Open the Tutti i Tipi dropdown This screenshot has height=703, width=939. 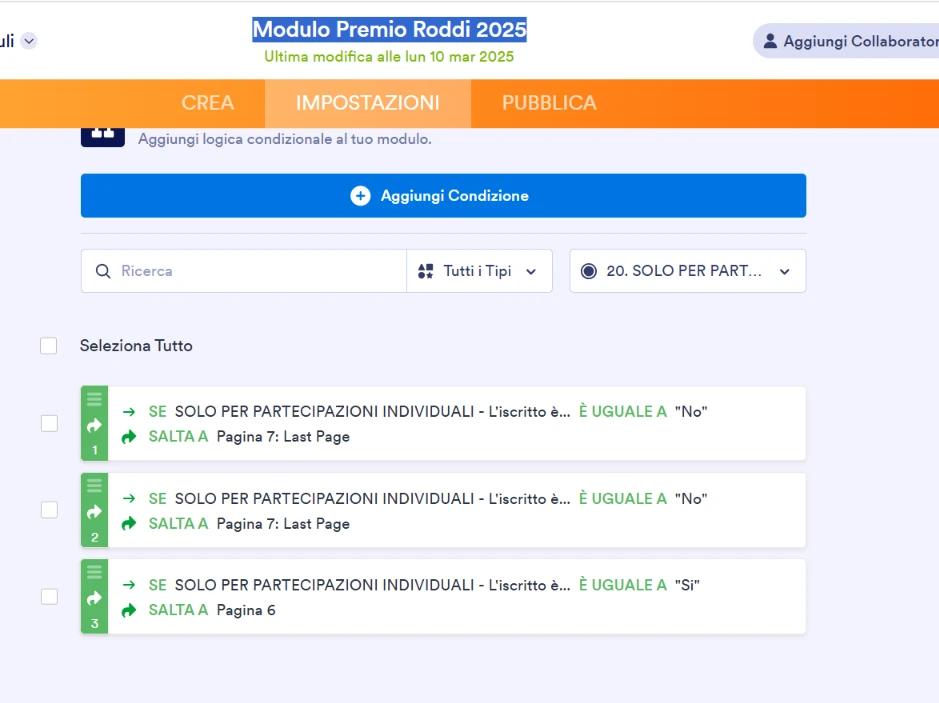pyautogui.click(x=479, y=271)
